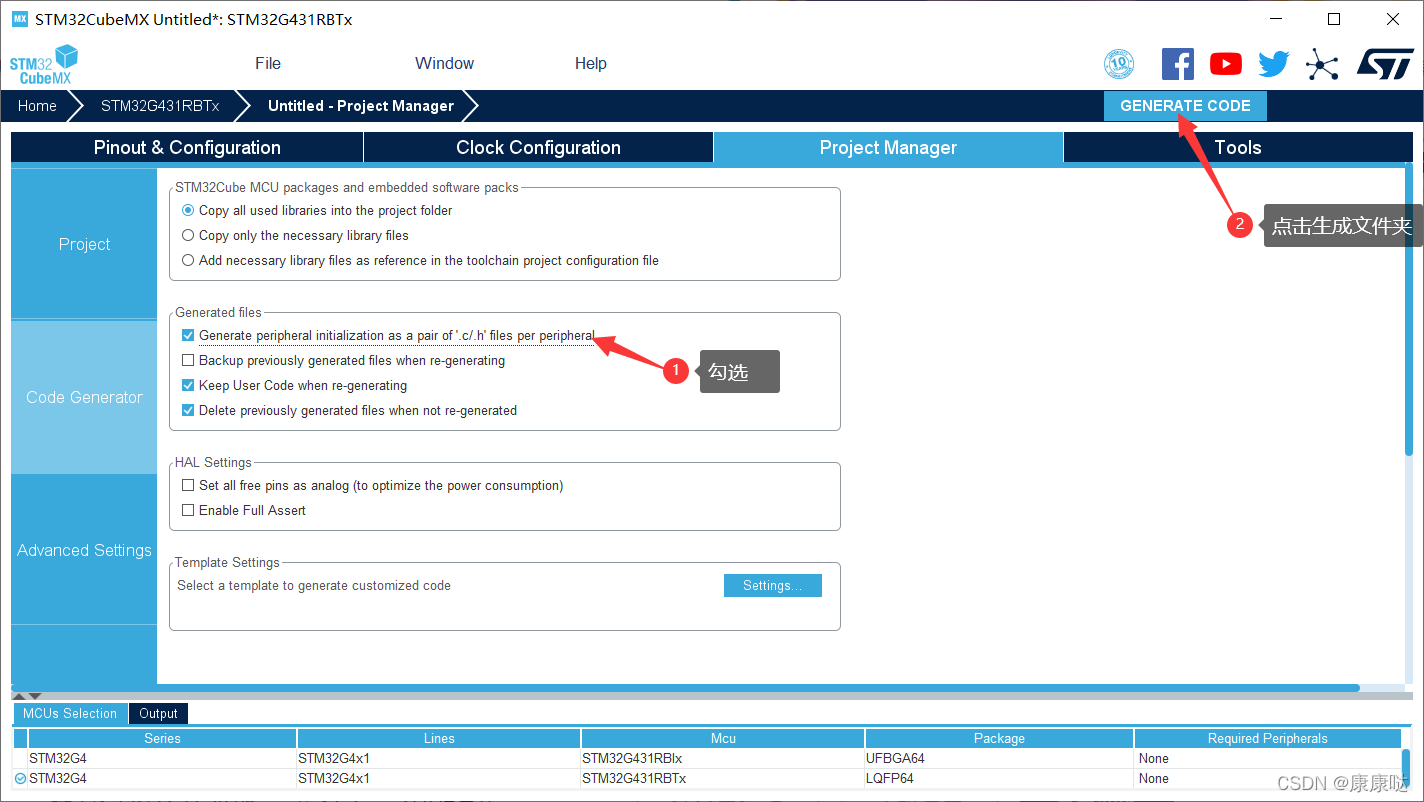Click the main panel vertical scrollbar
Image resolution: width=1424 pixels, height=802 pixels.
pyautogui.click(x=1408, y=310)
